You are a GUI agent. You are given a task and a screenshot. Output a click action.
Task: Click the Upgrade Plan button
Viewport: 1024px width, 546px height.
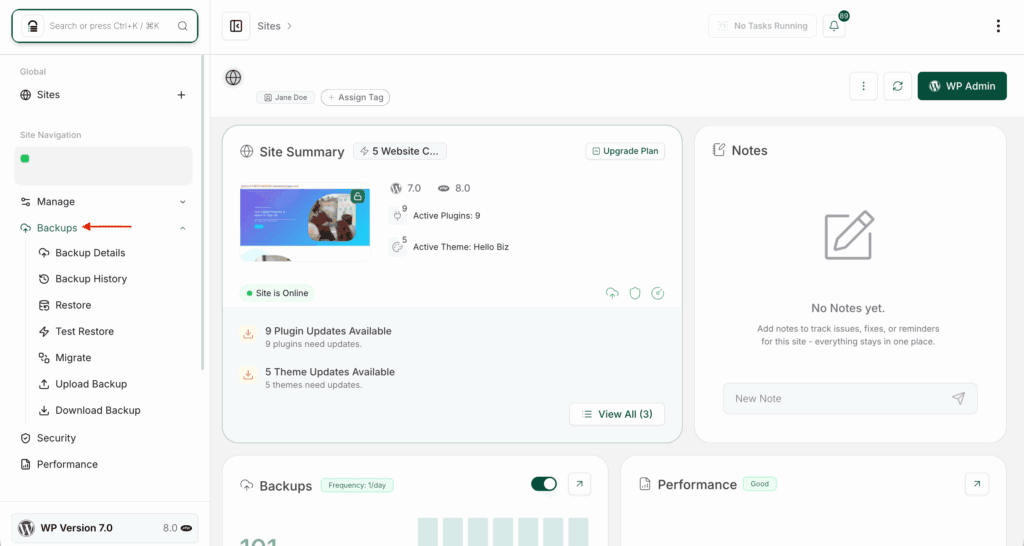(625, 151)
